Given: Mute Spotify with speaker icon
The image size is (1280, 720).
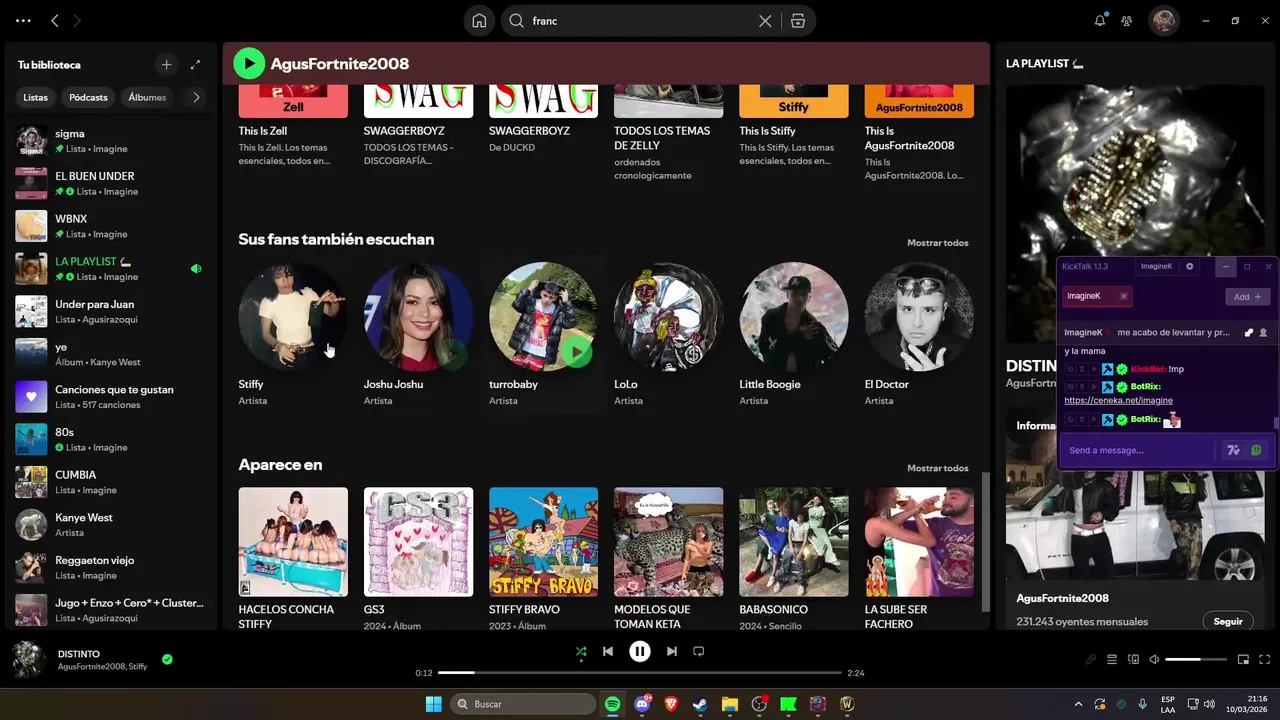Looking at the screenshot, I should pyautogui.click(x=1154, y=660).
